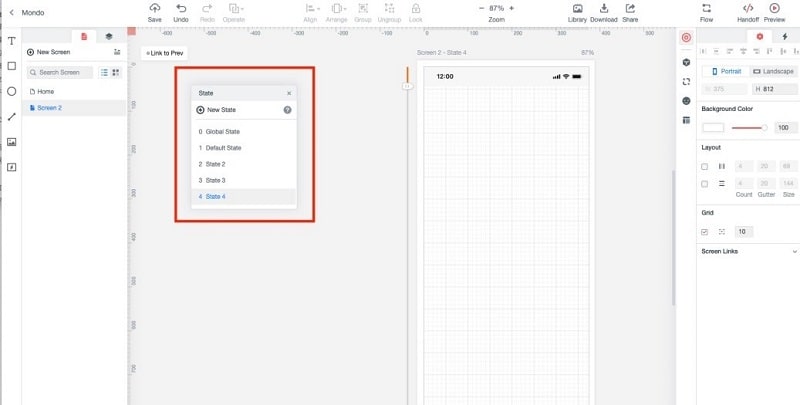Open the Flow view

coord(707,8)
